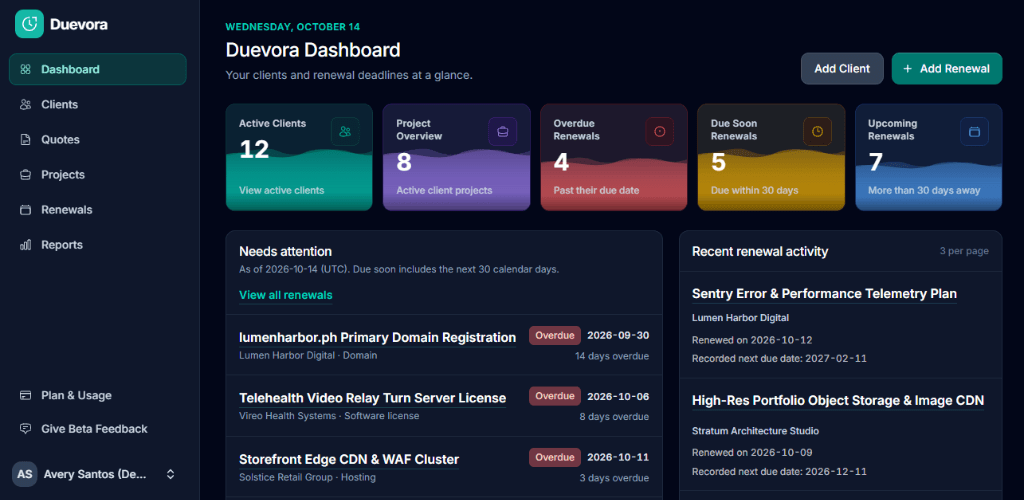
Task: Go to the Clients page
Action: click(x=98, y=104)
